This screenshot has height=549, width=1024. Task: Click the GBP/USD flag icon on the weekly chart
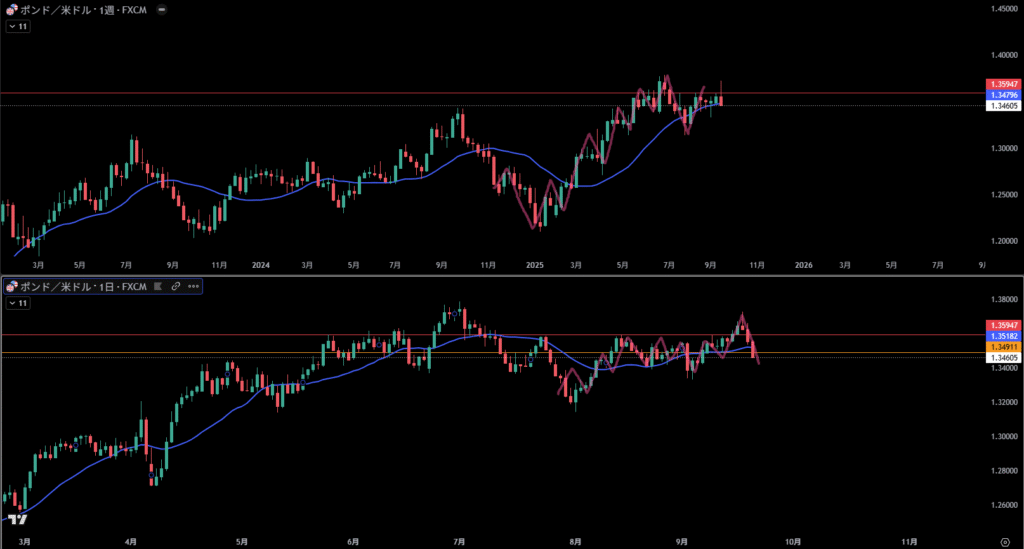pyautogui.click(x=12, y=9)
